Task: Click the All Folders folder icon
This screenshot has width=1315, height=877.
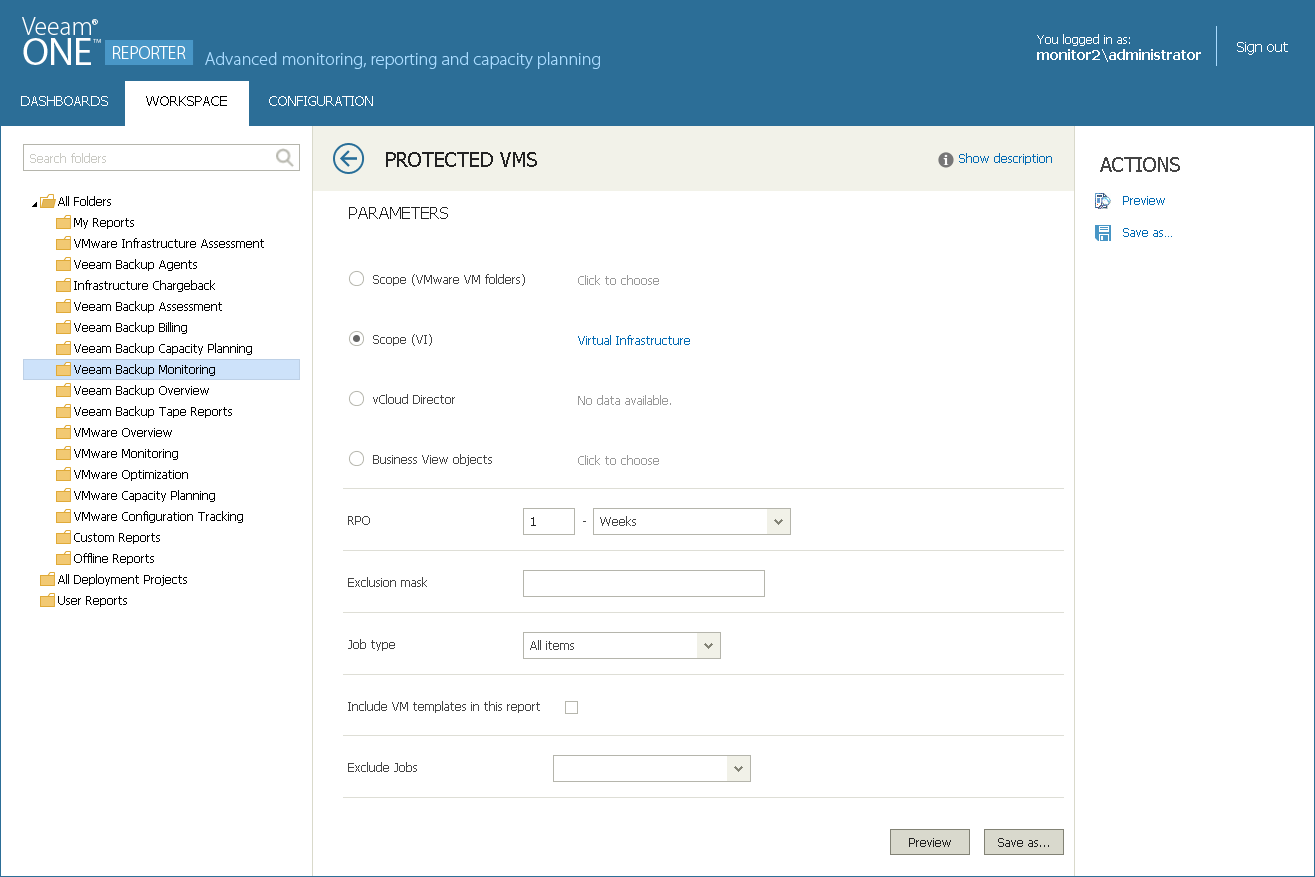Action: (47, 201)
